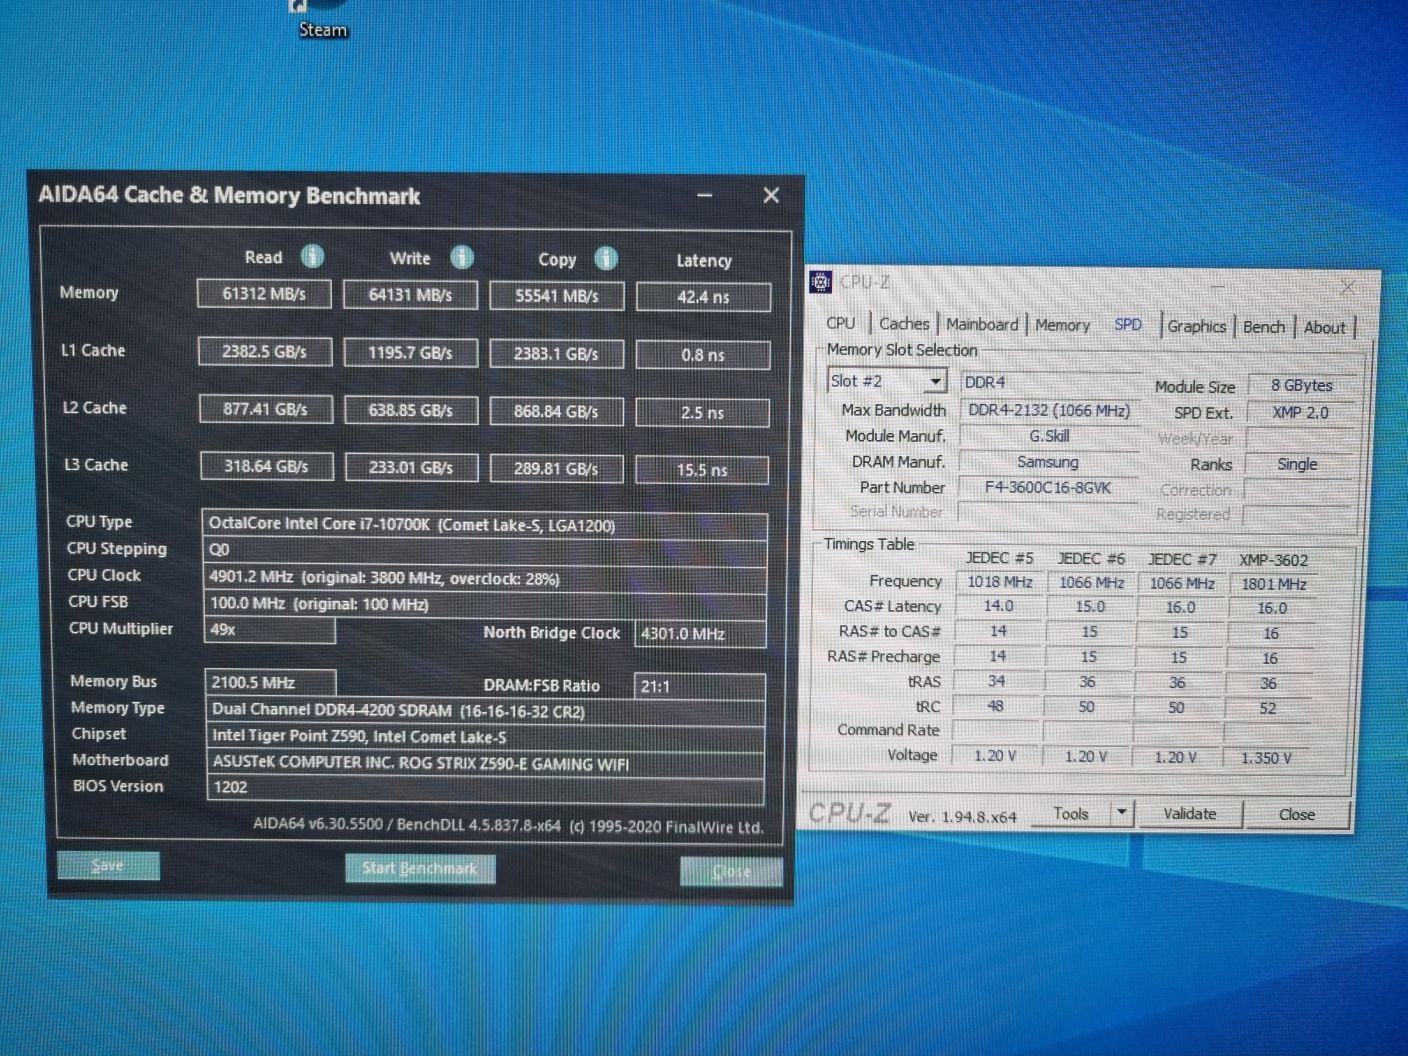Viewport: 1408px width, 1056px height.
Task: Click the Part Number F4-3600C16-8GVK field
Action: 1048,487
